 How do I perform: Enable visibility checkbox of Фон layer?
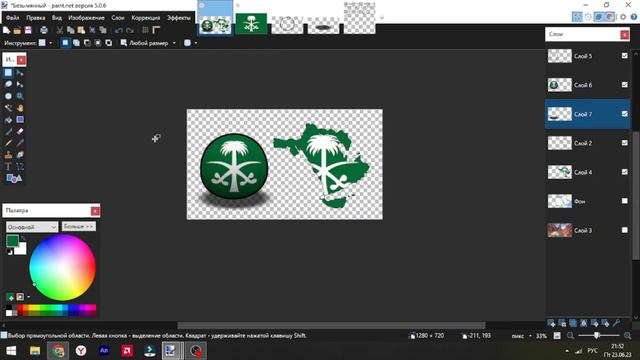[624, 201]
